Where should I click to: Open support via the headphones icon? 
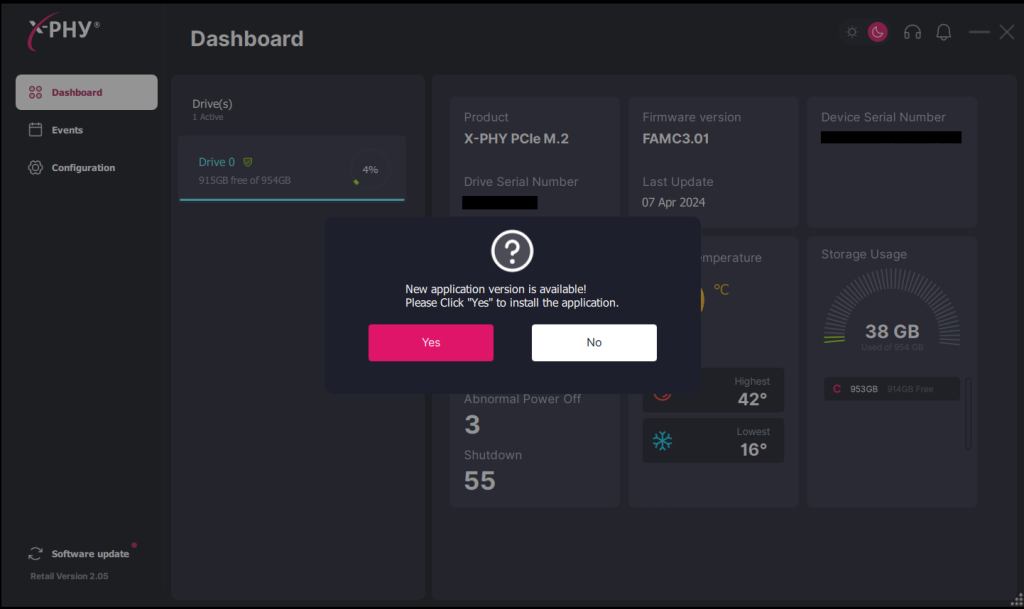coord(912,32)
